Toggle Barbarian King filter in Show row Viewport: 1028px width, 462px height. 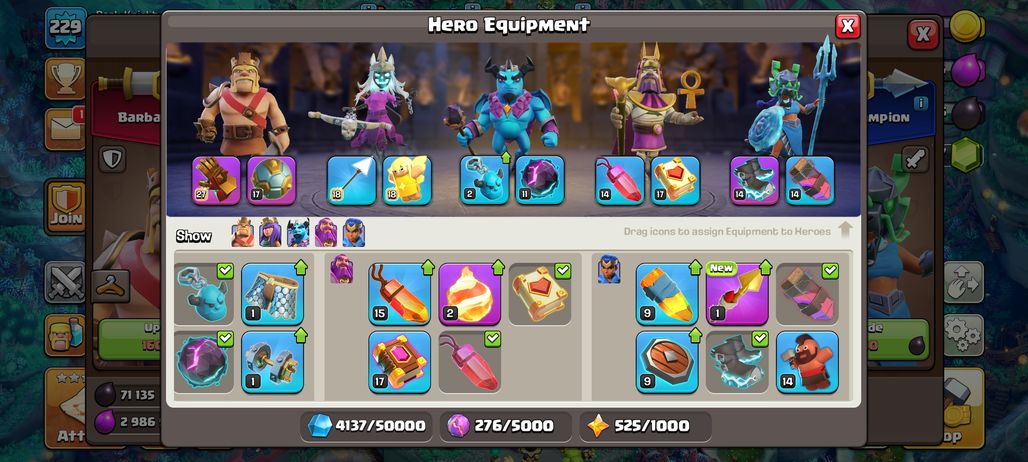click(243, 233)
